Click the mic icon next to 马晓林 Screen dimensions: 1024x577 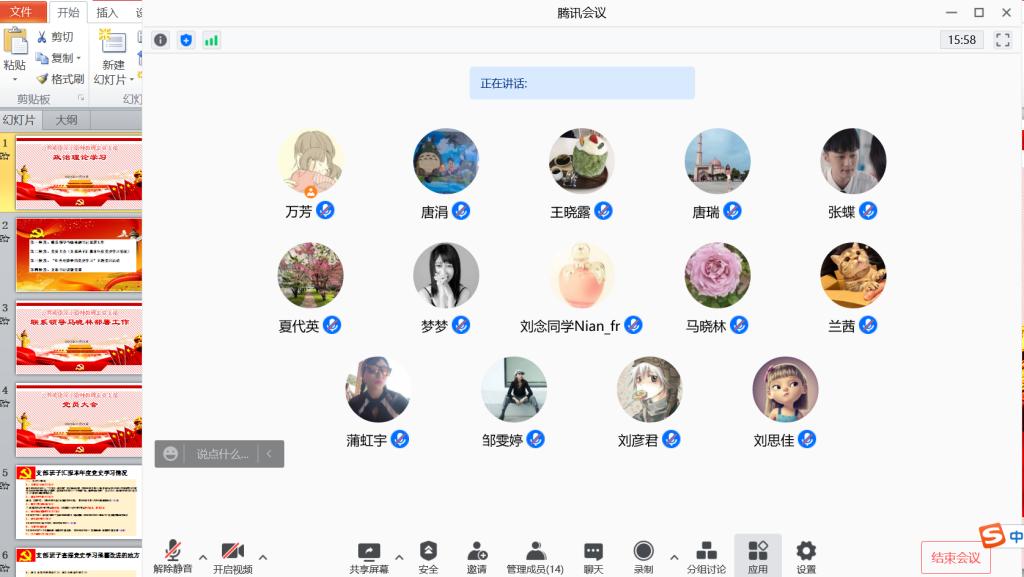[x=739, y=325]
